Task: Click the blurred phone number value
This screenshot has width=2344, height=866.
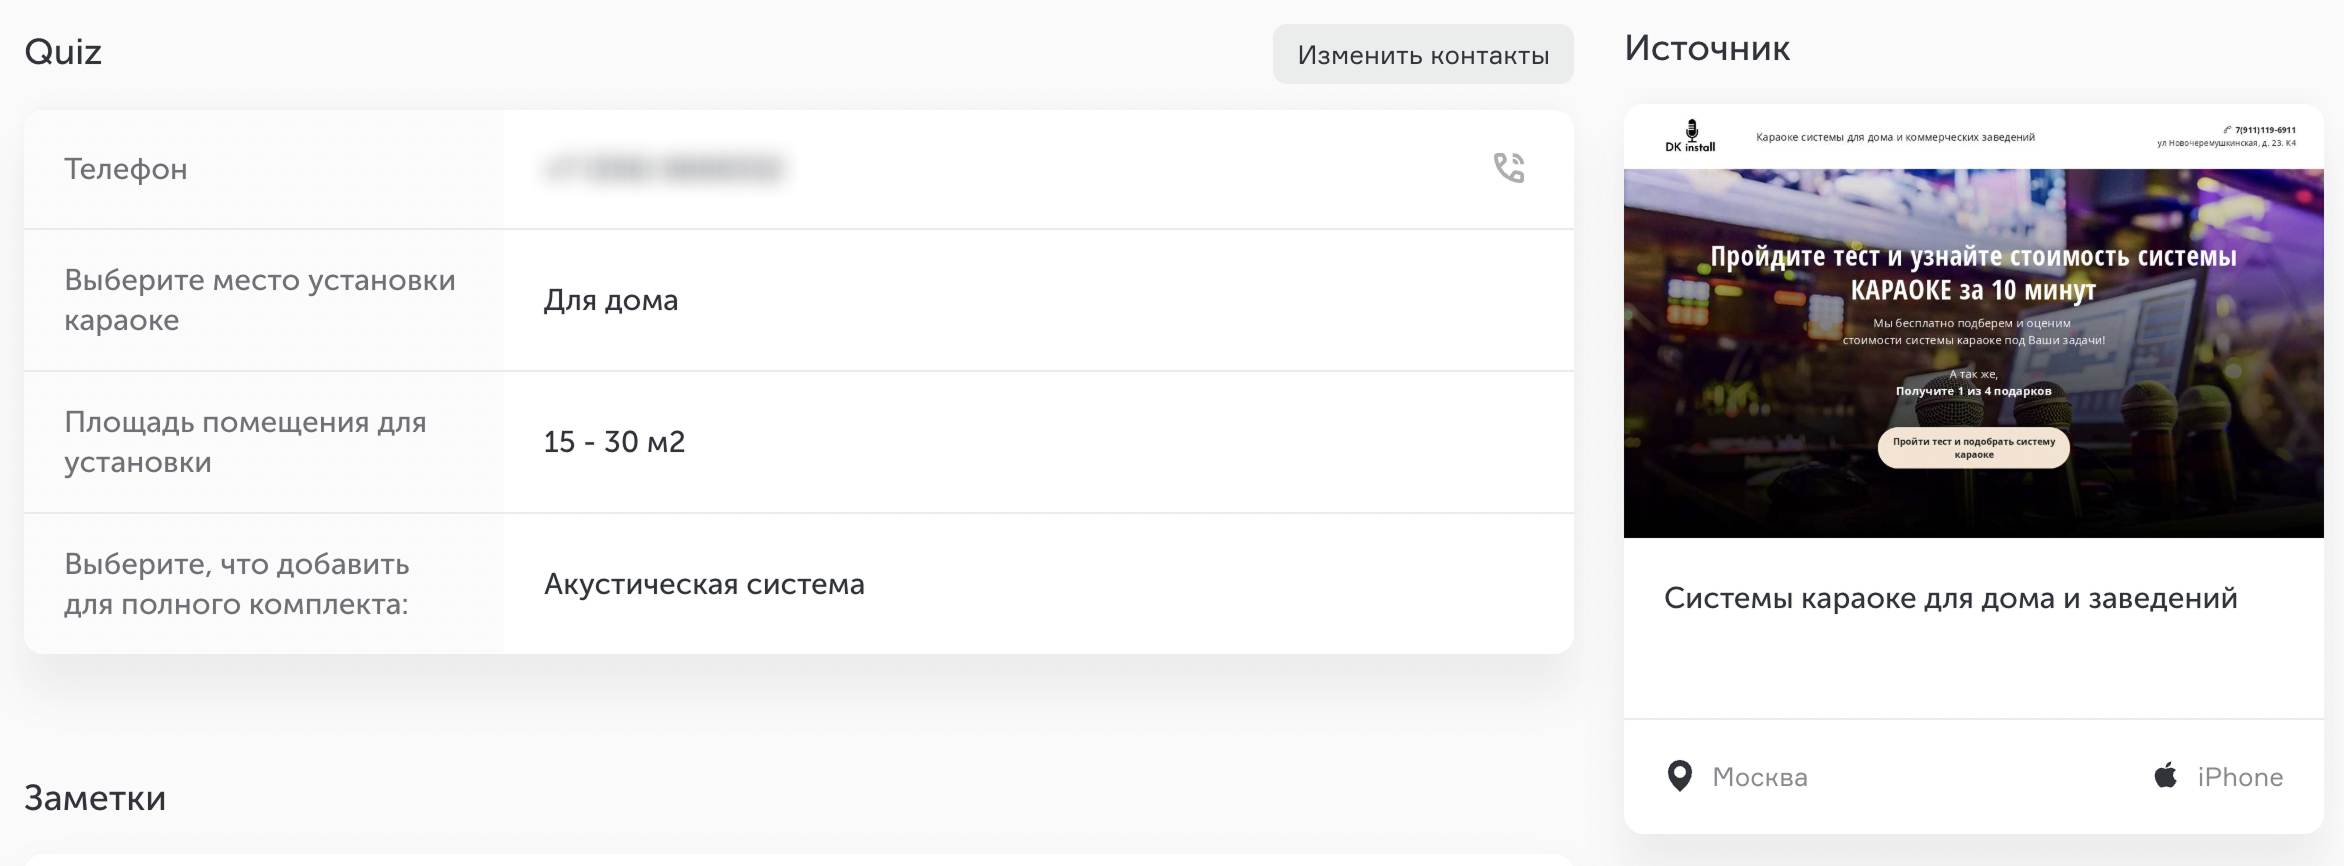Action: (x=664, y=168)
